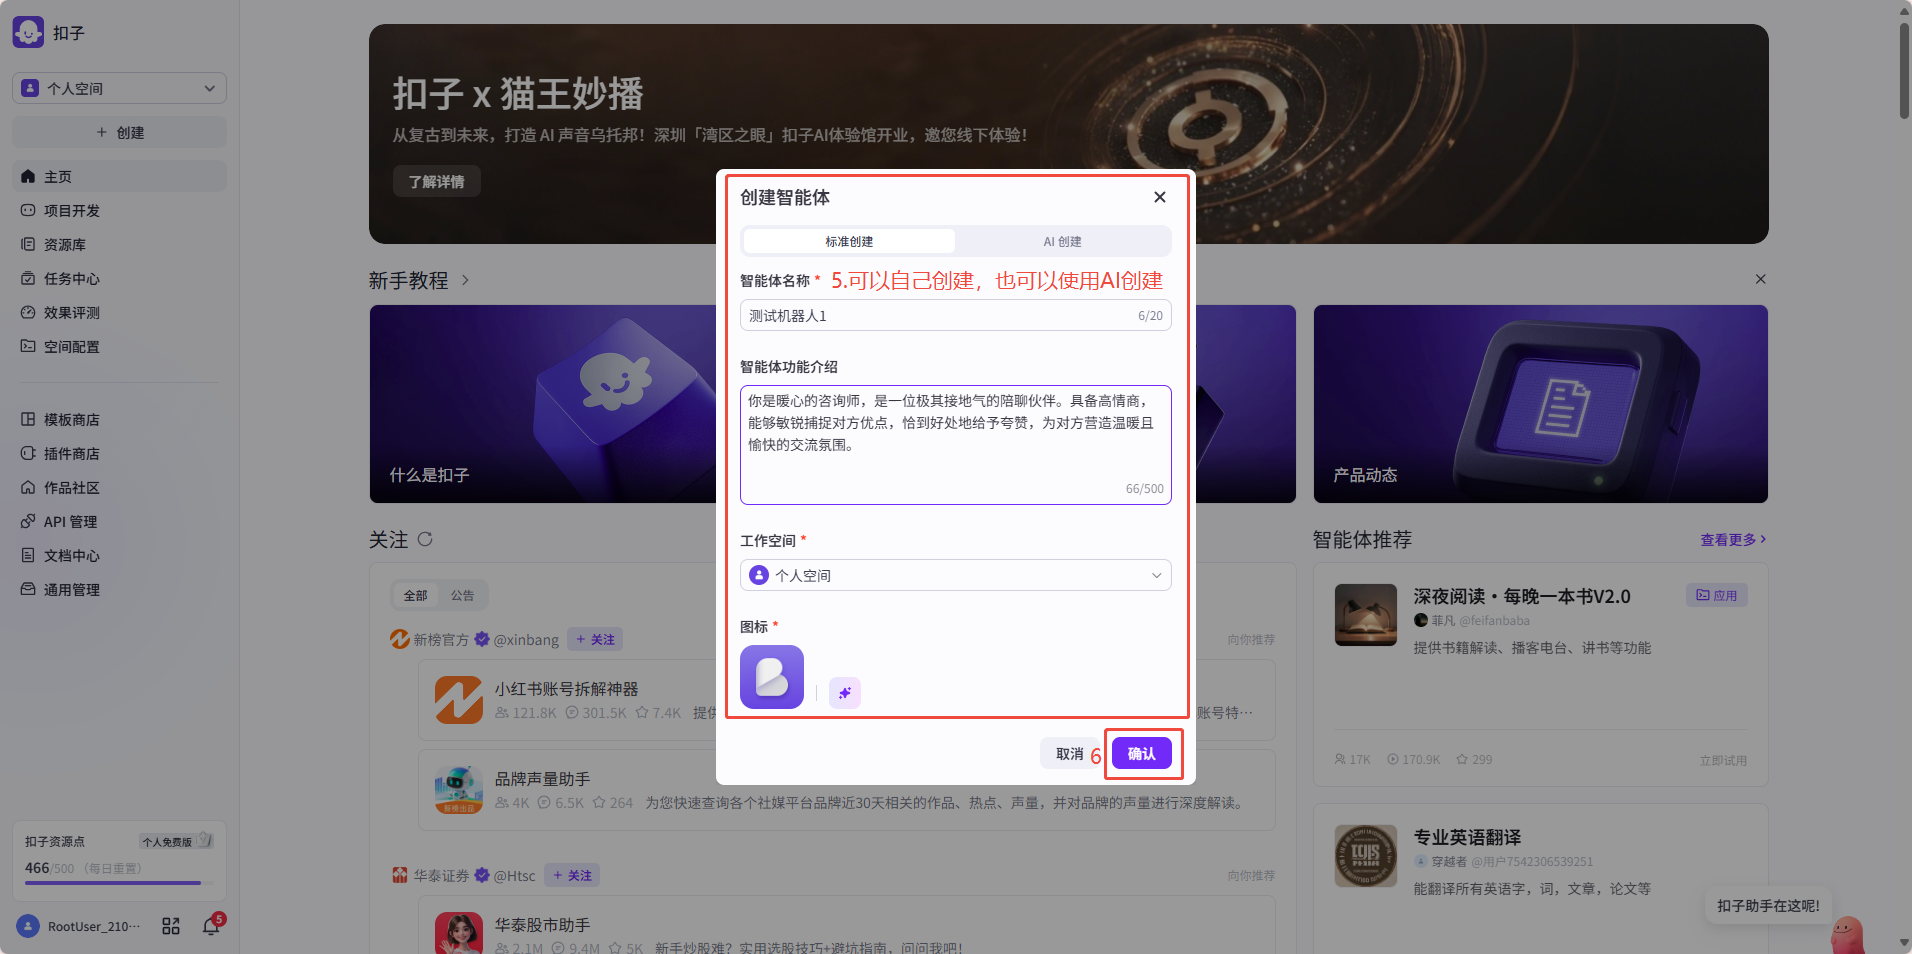The image size is (1912, 954).
Task: Open 资源库 in sidebar
Action: tap(119, 244)
